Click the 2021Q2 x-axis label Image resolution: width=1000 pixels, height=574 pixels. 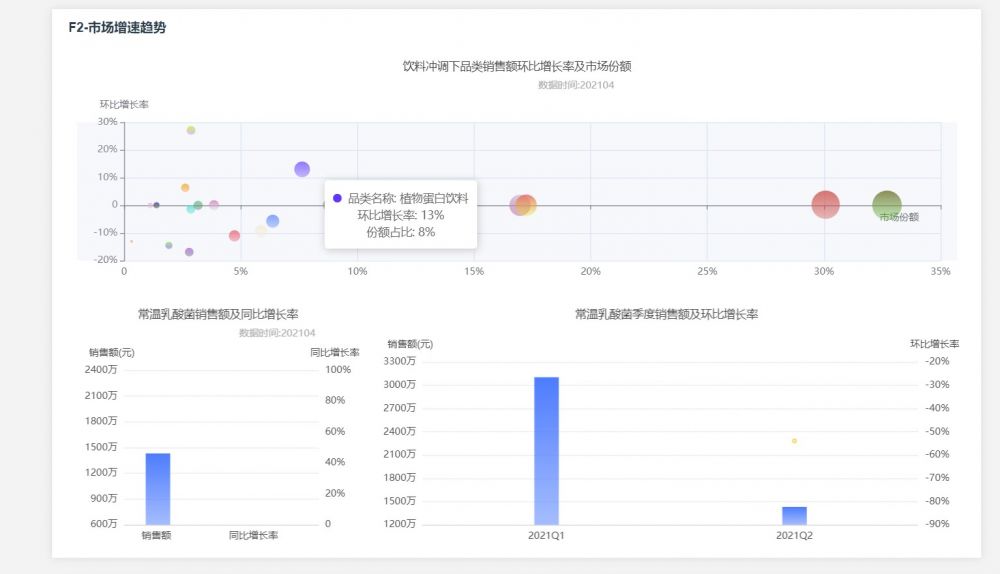pos(794,535)
